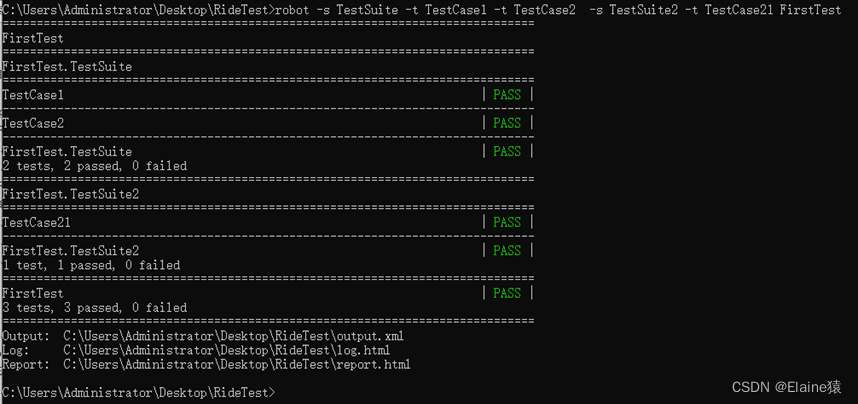Click the report.html file path
The height and width of the screenshot is (404, 858).
click(237, 365)
